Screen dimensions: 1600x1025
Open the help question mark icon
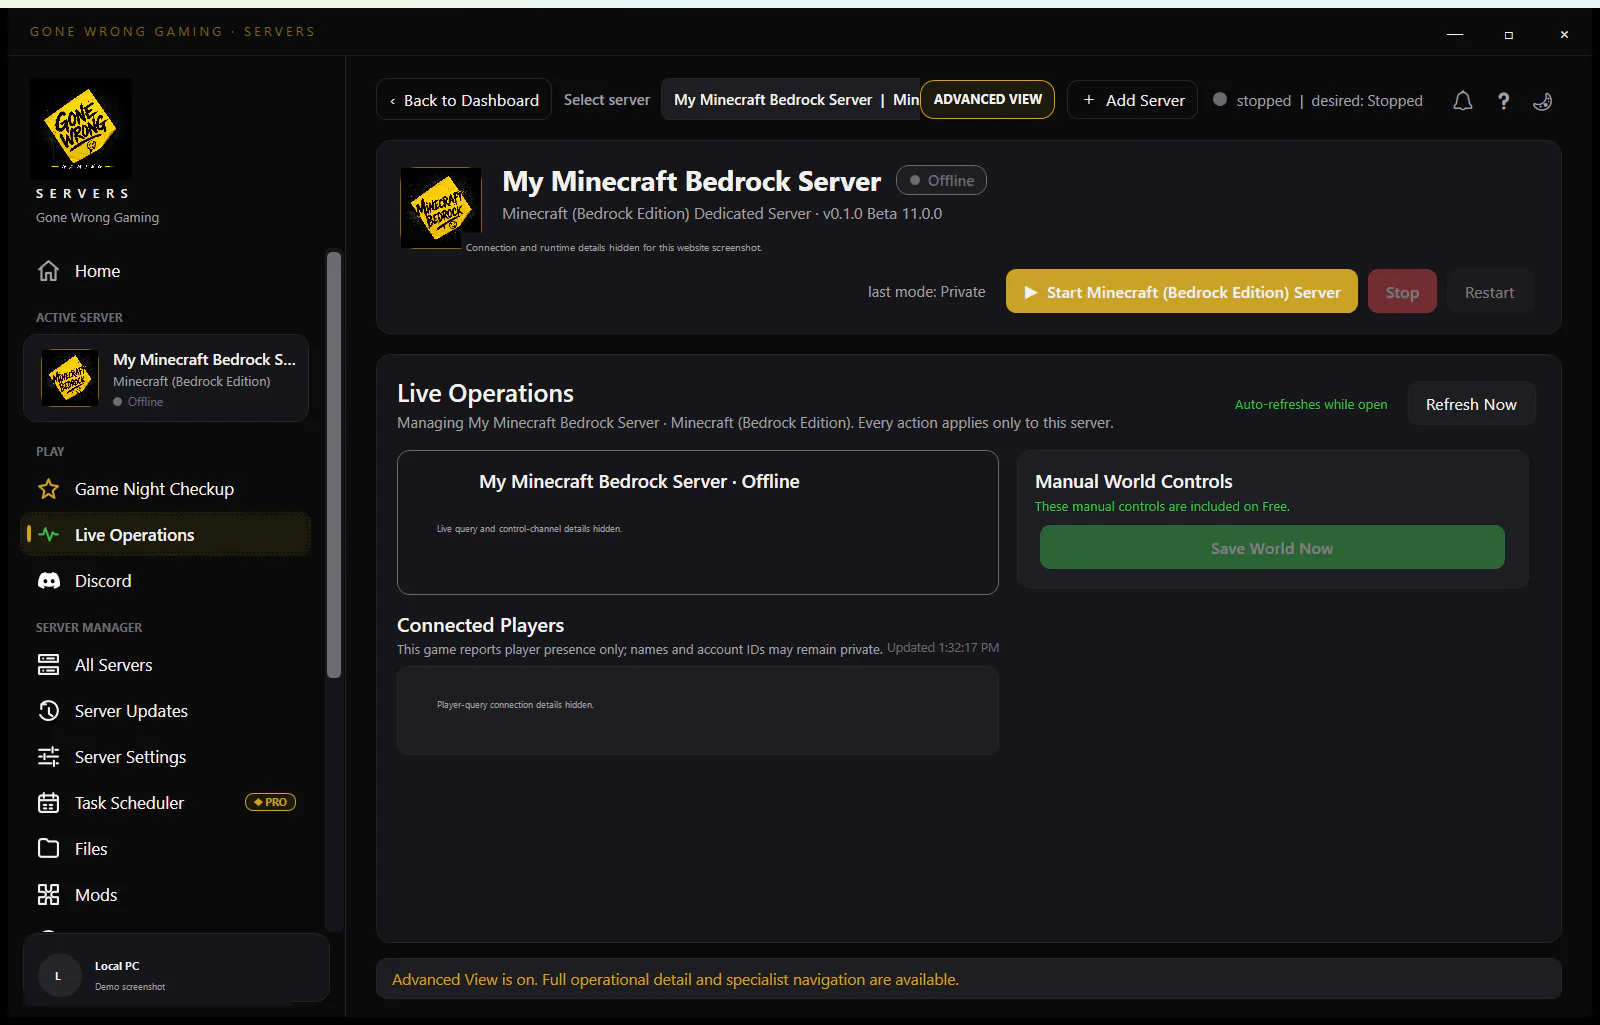click(1503, 101)
